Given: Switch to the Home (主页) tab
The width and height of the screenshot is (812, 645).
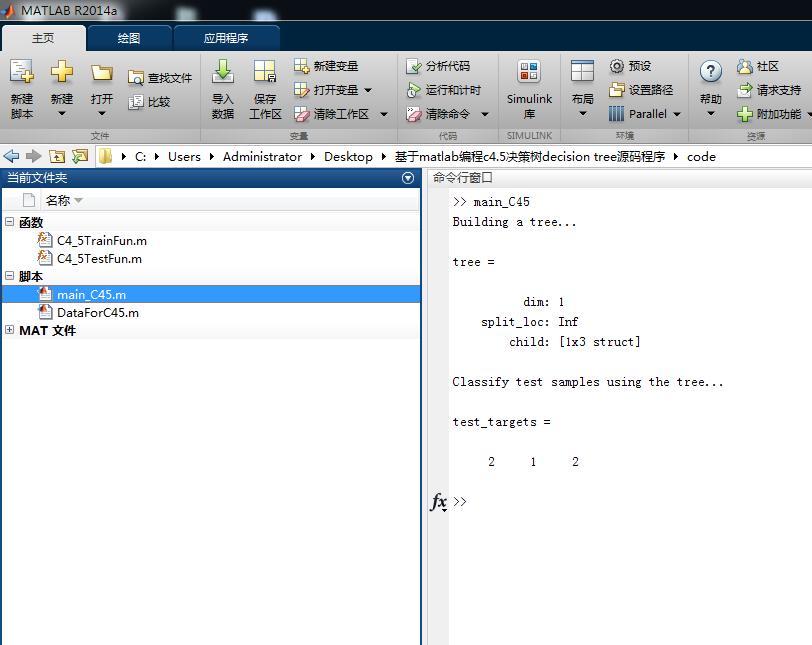Looking at the screenshot, I should pyautogui.click(x=44, y=38).
